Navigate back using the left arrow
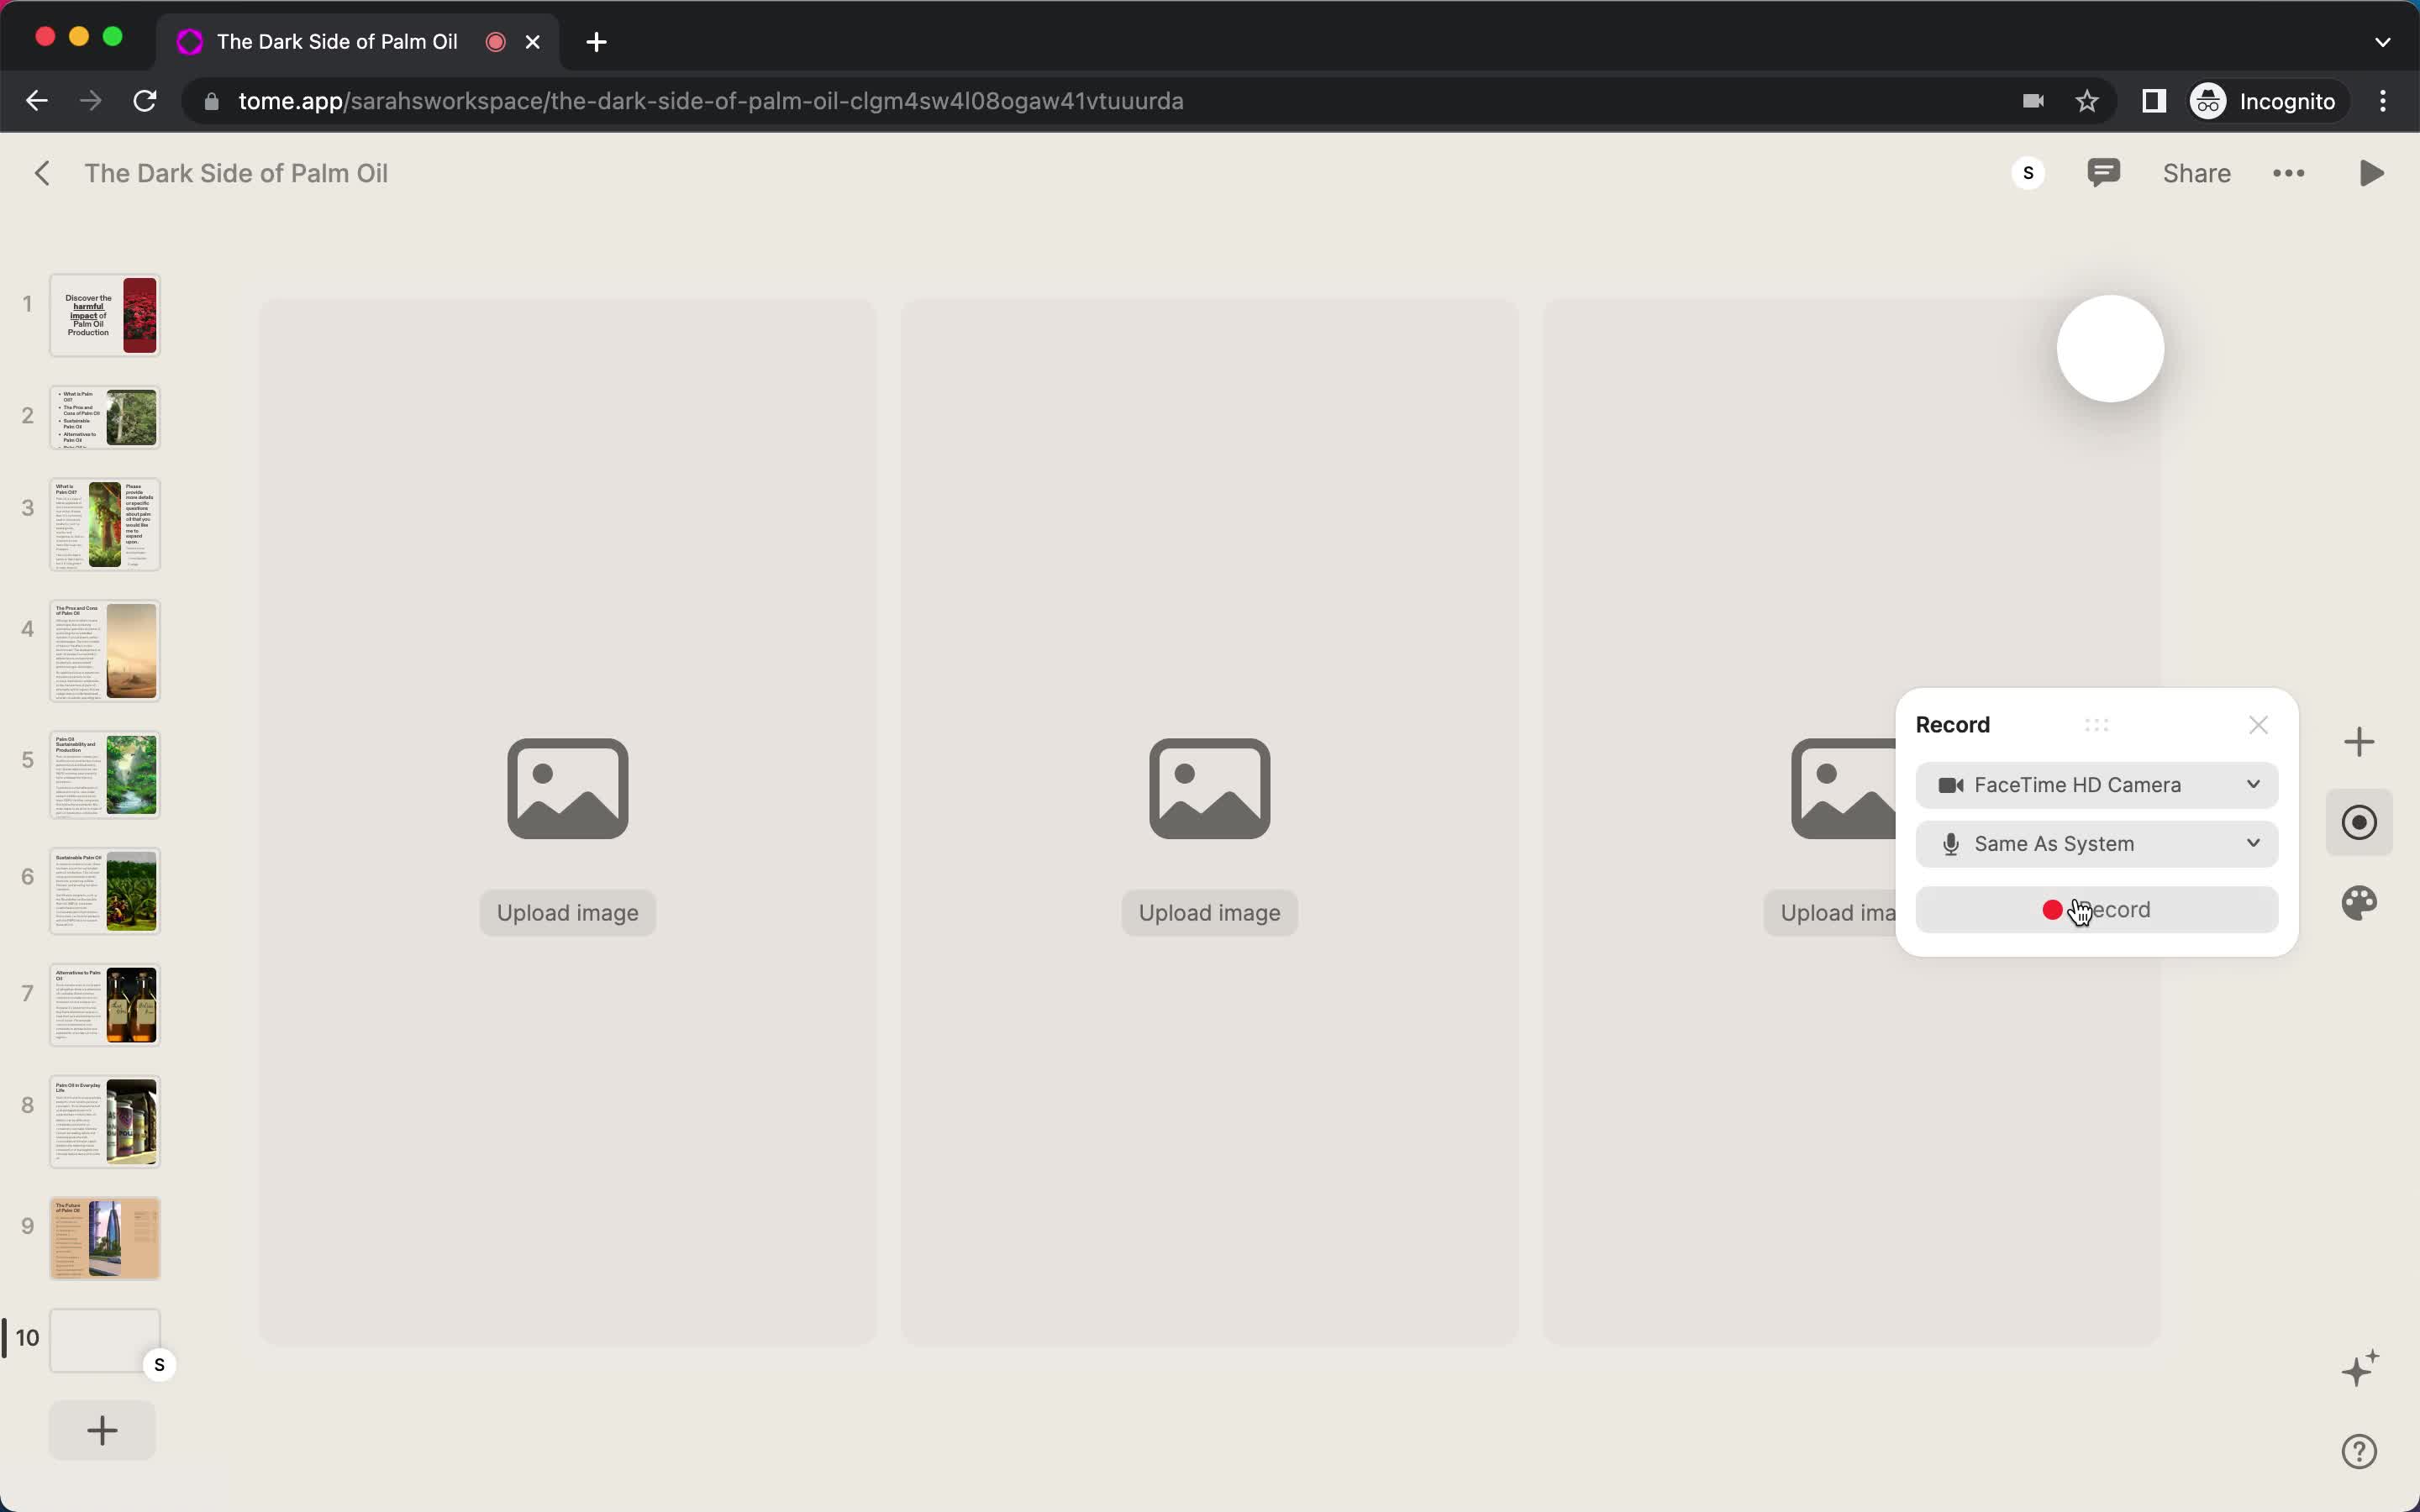Screen dimensions: 2420x1512 [44, 172]
